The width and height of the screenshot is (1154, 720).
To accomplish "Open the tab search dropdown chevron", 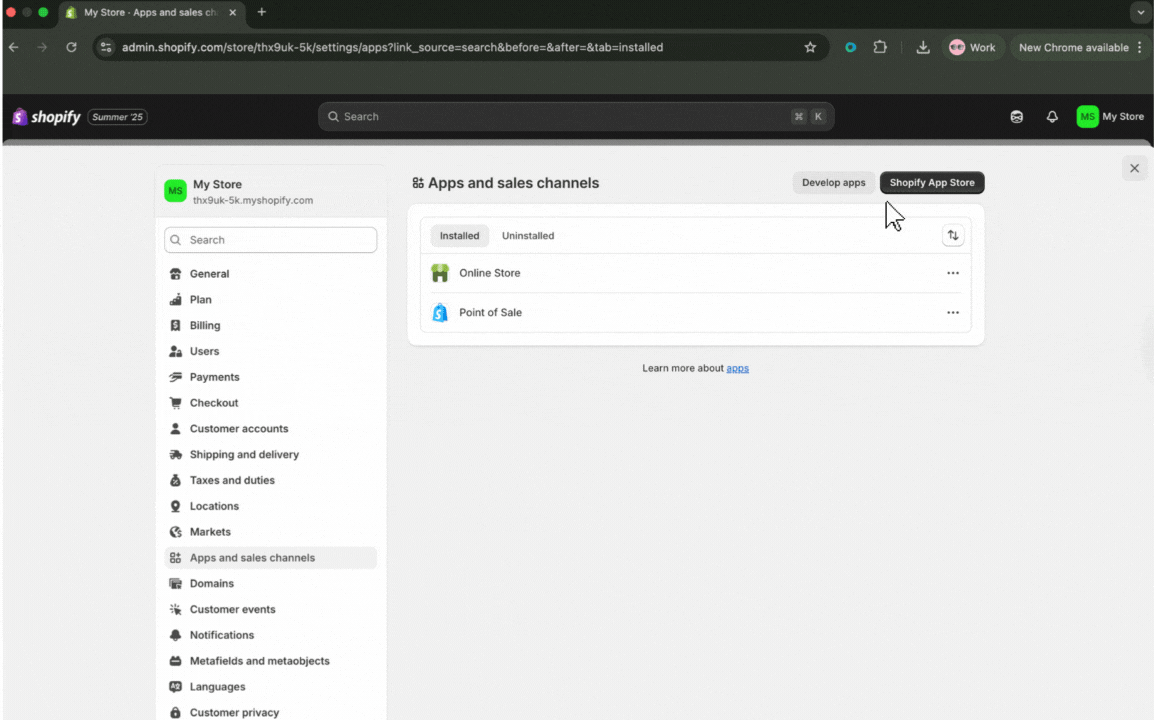I will (1140, 13).
